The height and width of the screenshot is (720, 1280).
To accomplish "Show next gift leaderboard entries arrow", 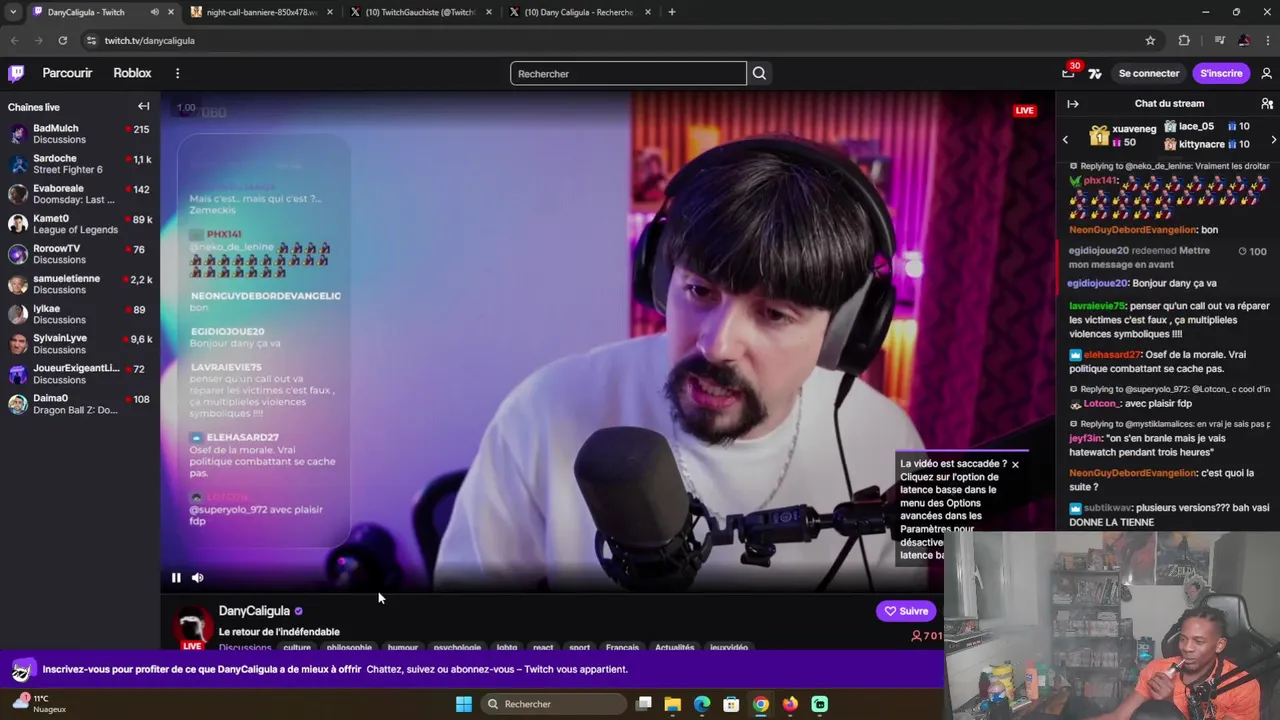I will pos(1273,140).
